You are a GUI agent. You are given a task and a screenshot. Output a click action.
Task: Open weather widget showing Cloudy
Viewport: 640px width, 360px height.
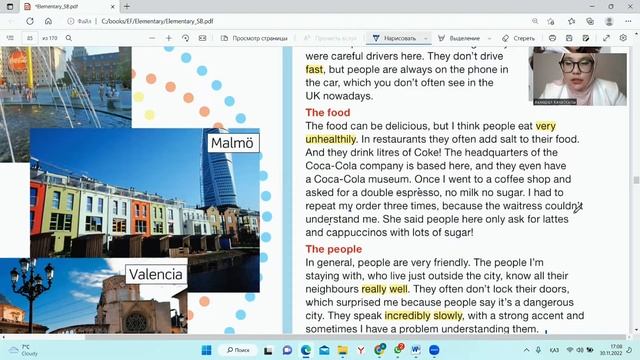click(x=24, y=350)
